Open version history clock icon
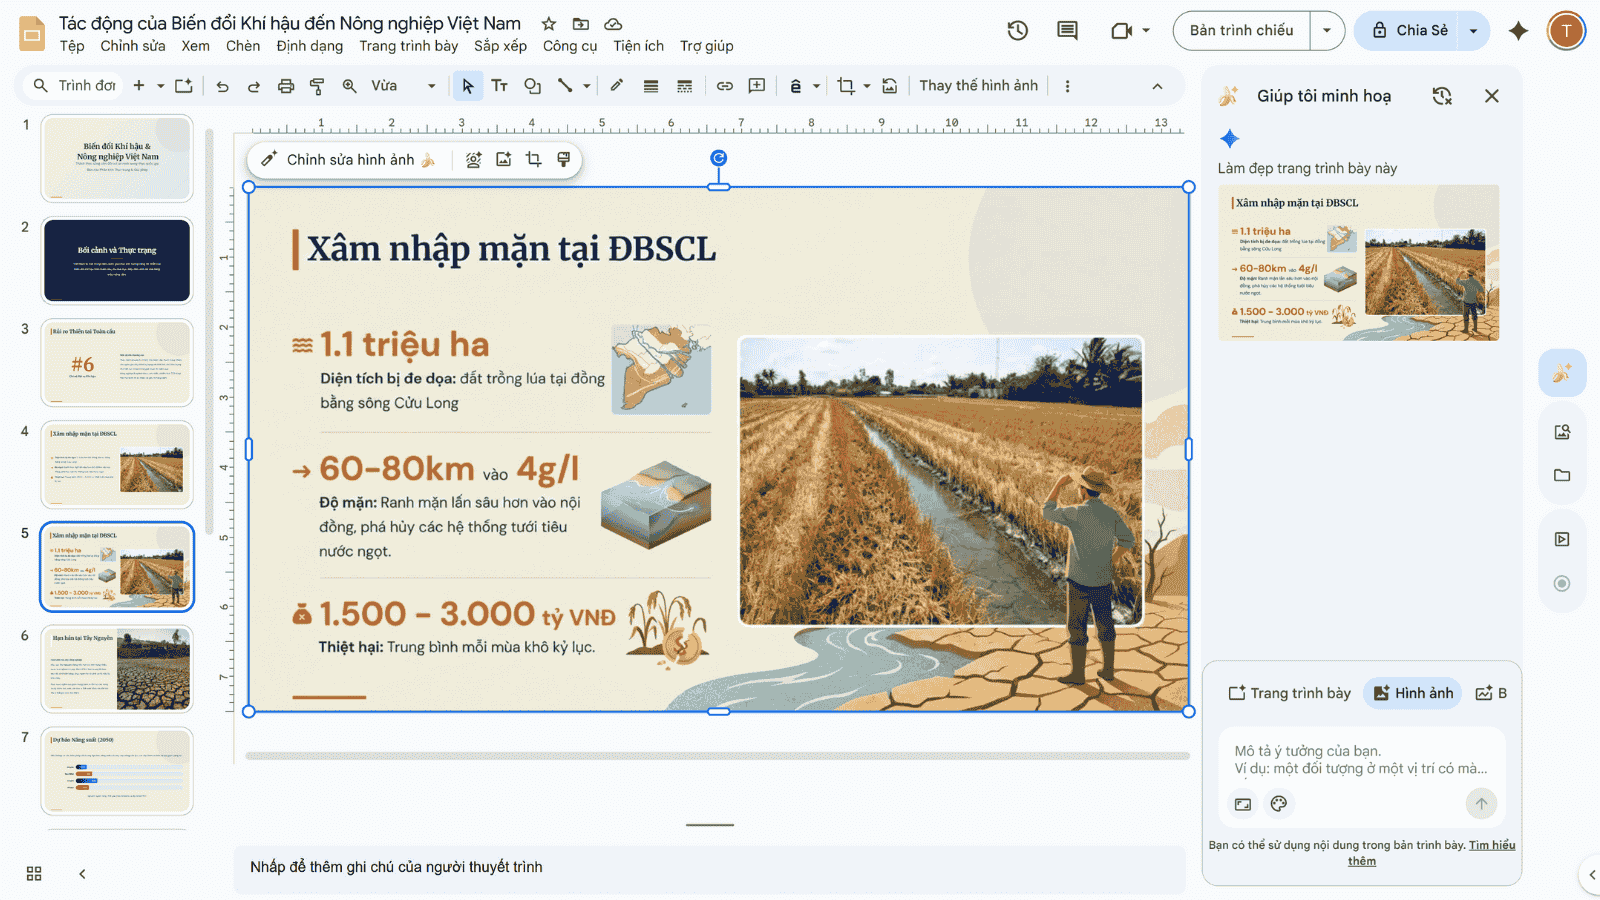 pyautogui.click(x=1018, y=31)
